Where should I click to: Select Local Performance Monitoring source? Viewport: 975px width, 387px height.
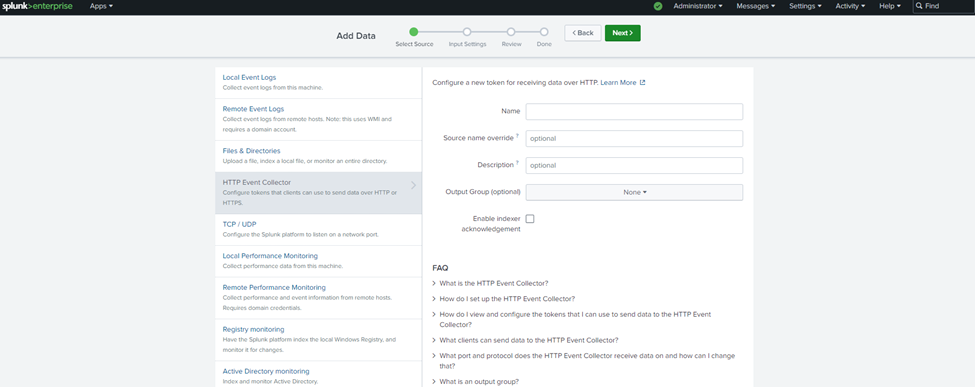318,261
